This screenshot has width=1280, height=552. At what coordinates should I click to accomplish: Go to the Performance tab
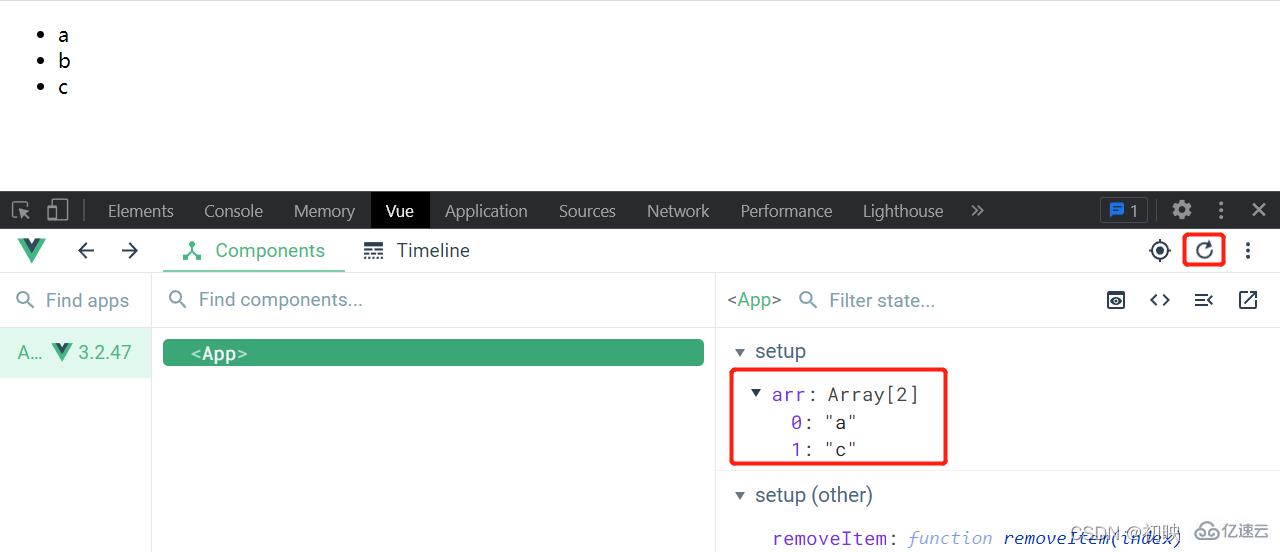click(x=786, y=211)
